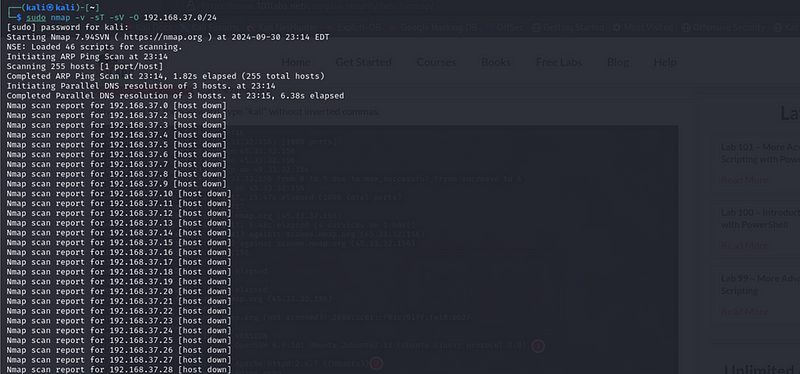The width and height of the screenshot is (800, 374).
Task: Click the scan report line for 192.168.37.16
Action: (x=119, y=252)
